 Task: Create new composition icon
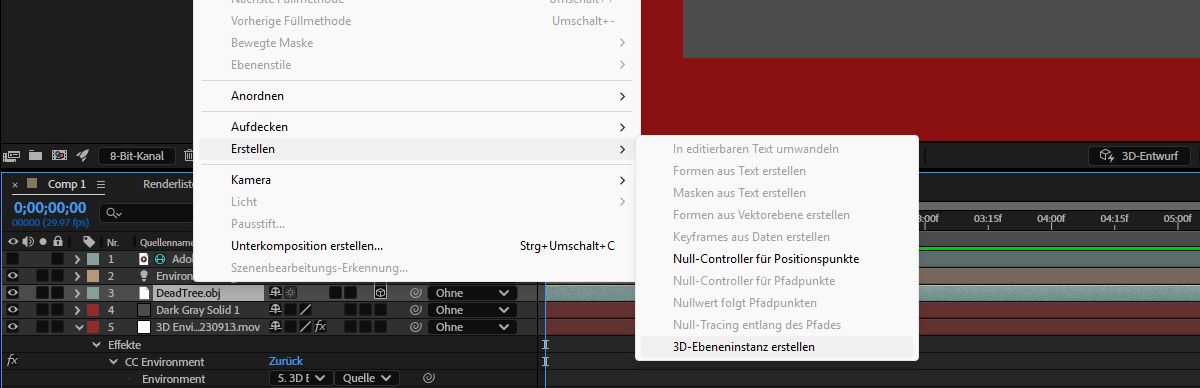pos(59,156)
